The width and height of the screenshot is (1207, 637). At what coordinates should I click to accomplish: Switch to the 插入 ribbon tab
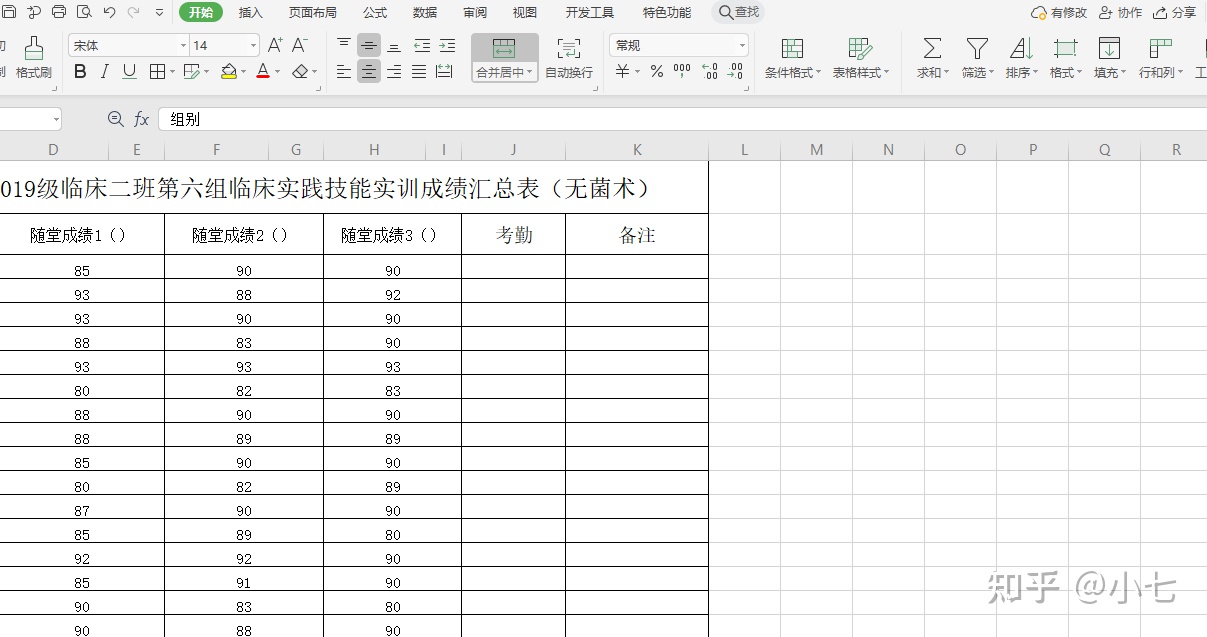[x=250, y=12]
